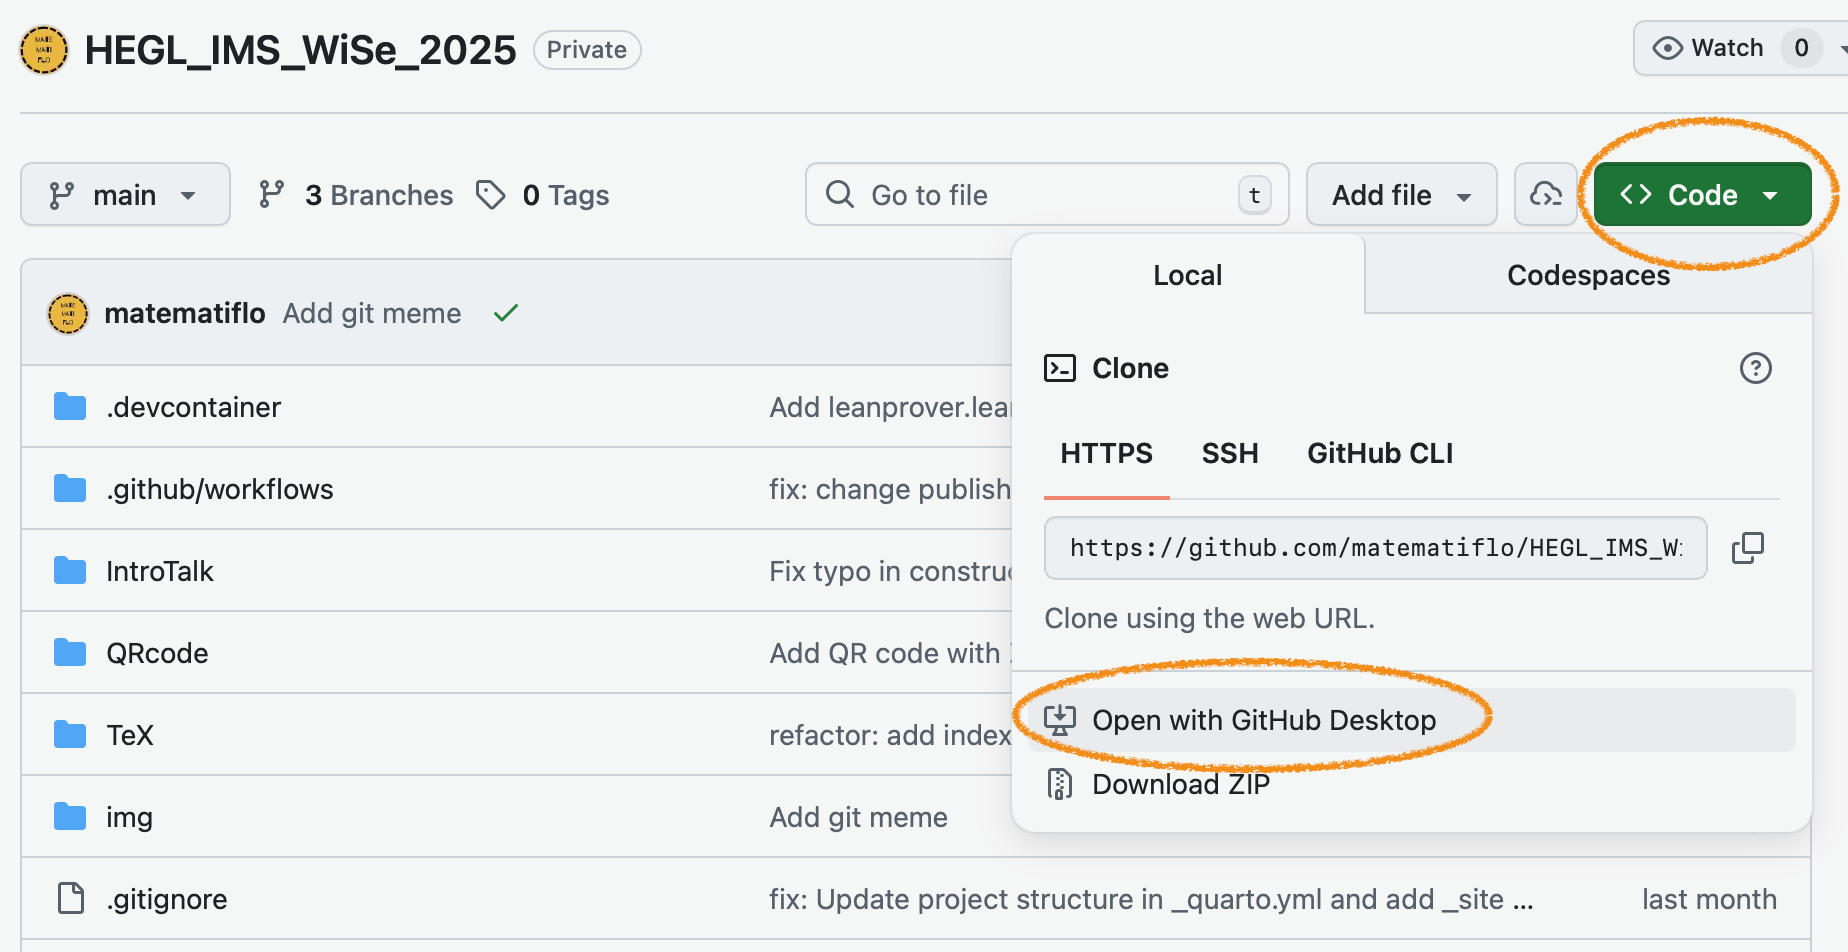This screenshot has width=1848, height=952.
Task: Choose Open with GitHub Desktop
Action: pyautogui.click(x=1263, y=720)
